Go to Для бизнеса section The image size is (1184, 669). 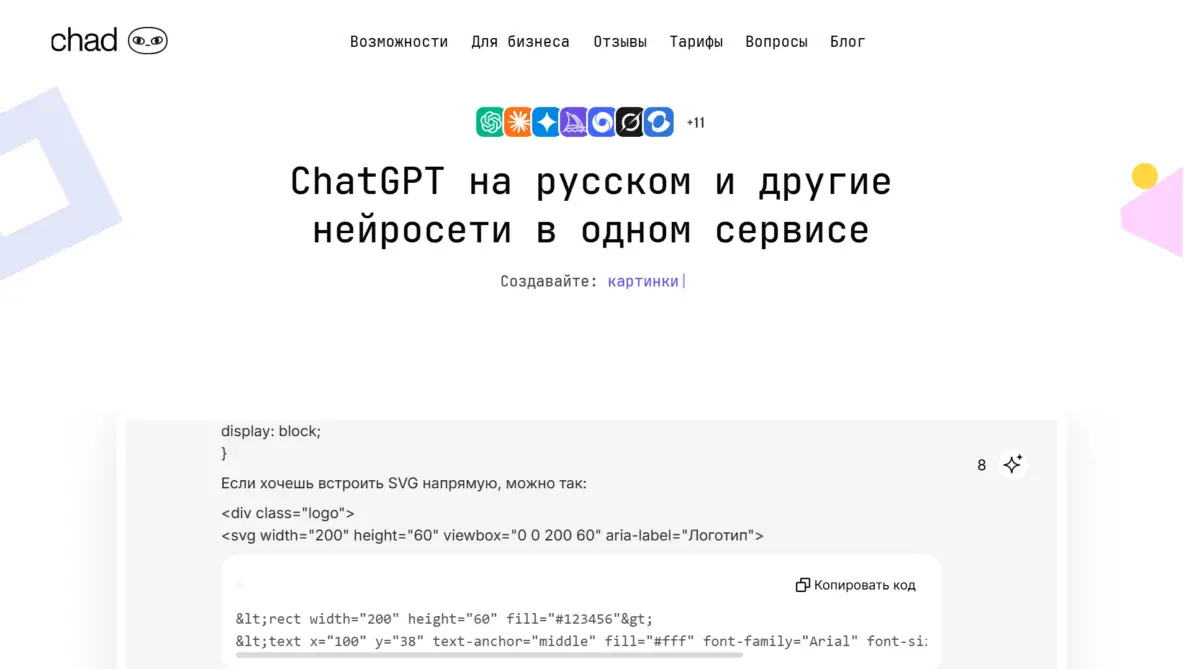point(520,42)
